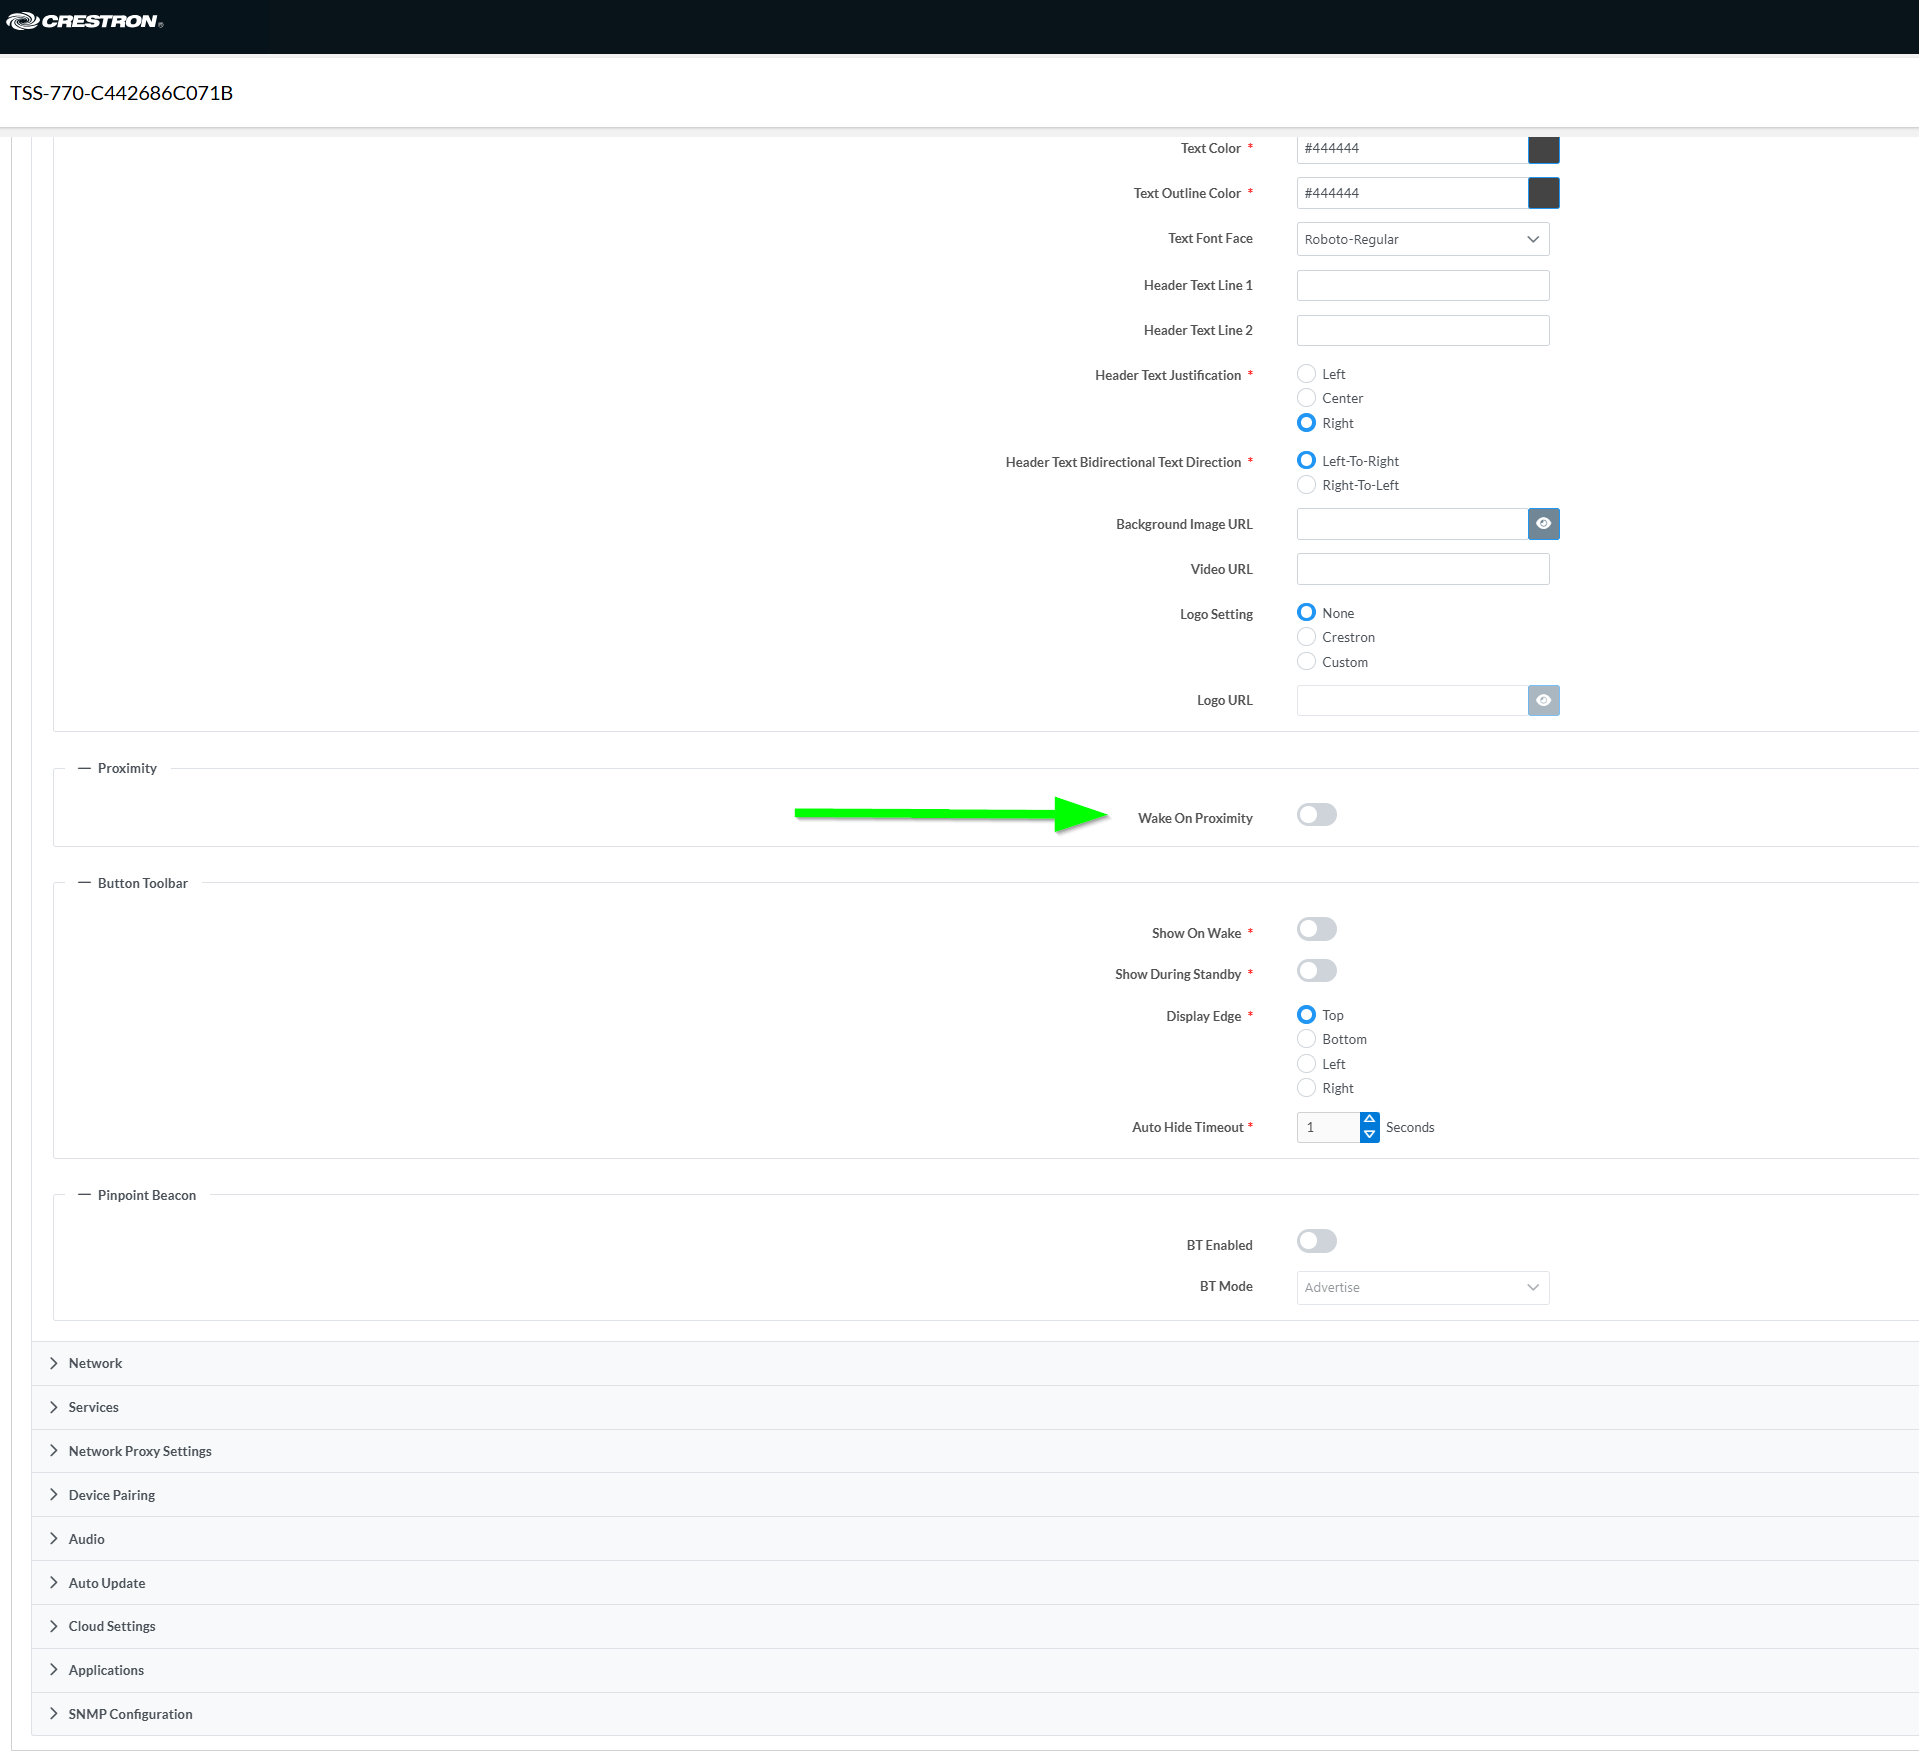Screen dimensions: 1919x1759
Task: Open the SNMP Configuration section
Action: click(x=130, y=1715)
